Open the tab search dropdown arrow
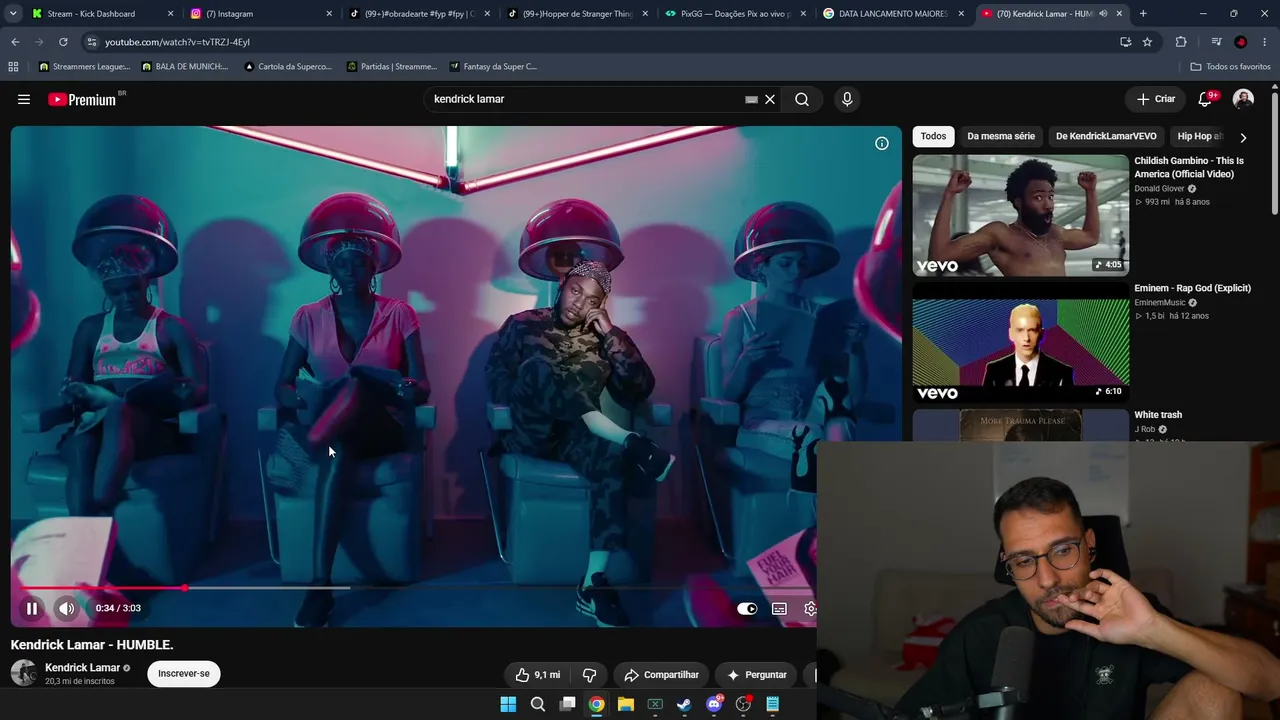1280x720 pixels. (13, 14)
